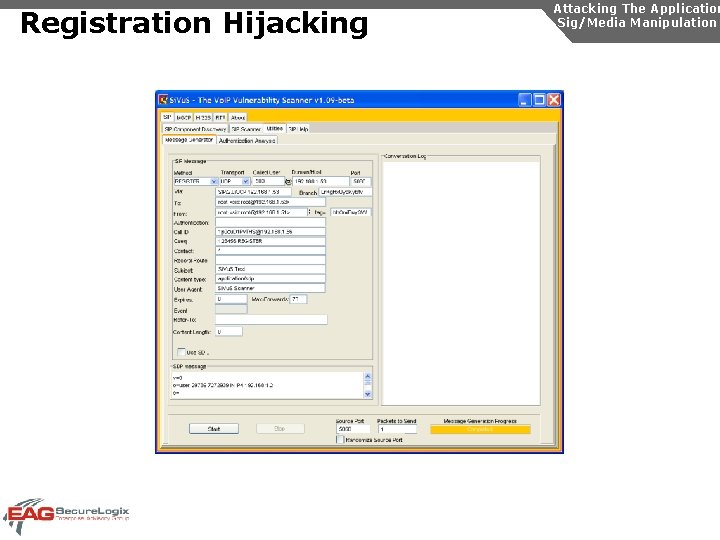
Task: Click the Message Generation Progress bar
Action: [480, 429]
